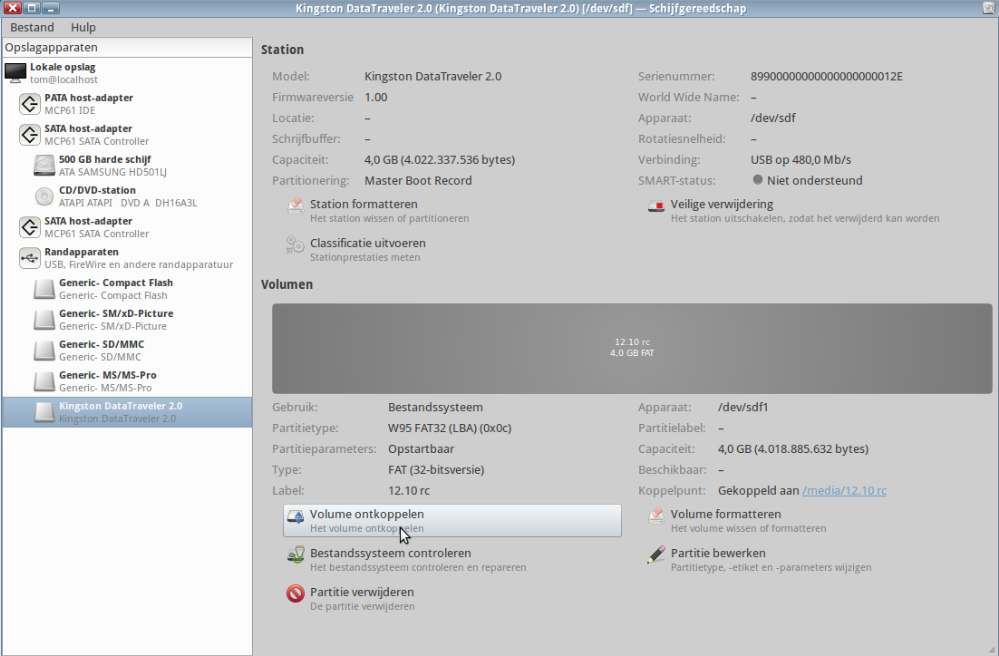999x656 pixels.
Task: Click the FAT (32-bitsversie) type value
Action: [x=436, y=469]
